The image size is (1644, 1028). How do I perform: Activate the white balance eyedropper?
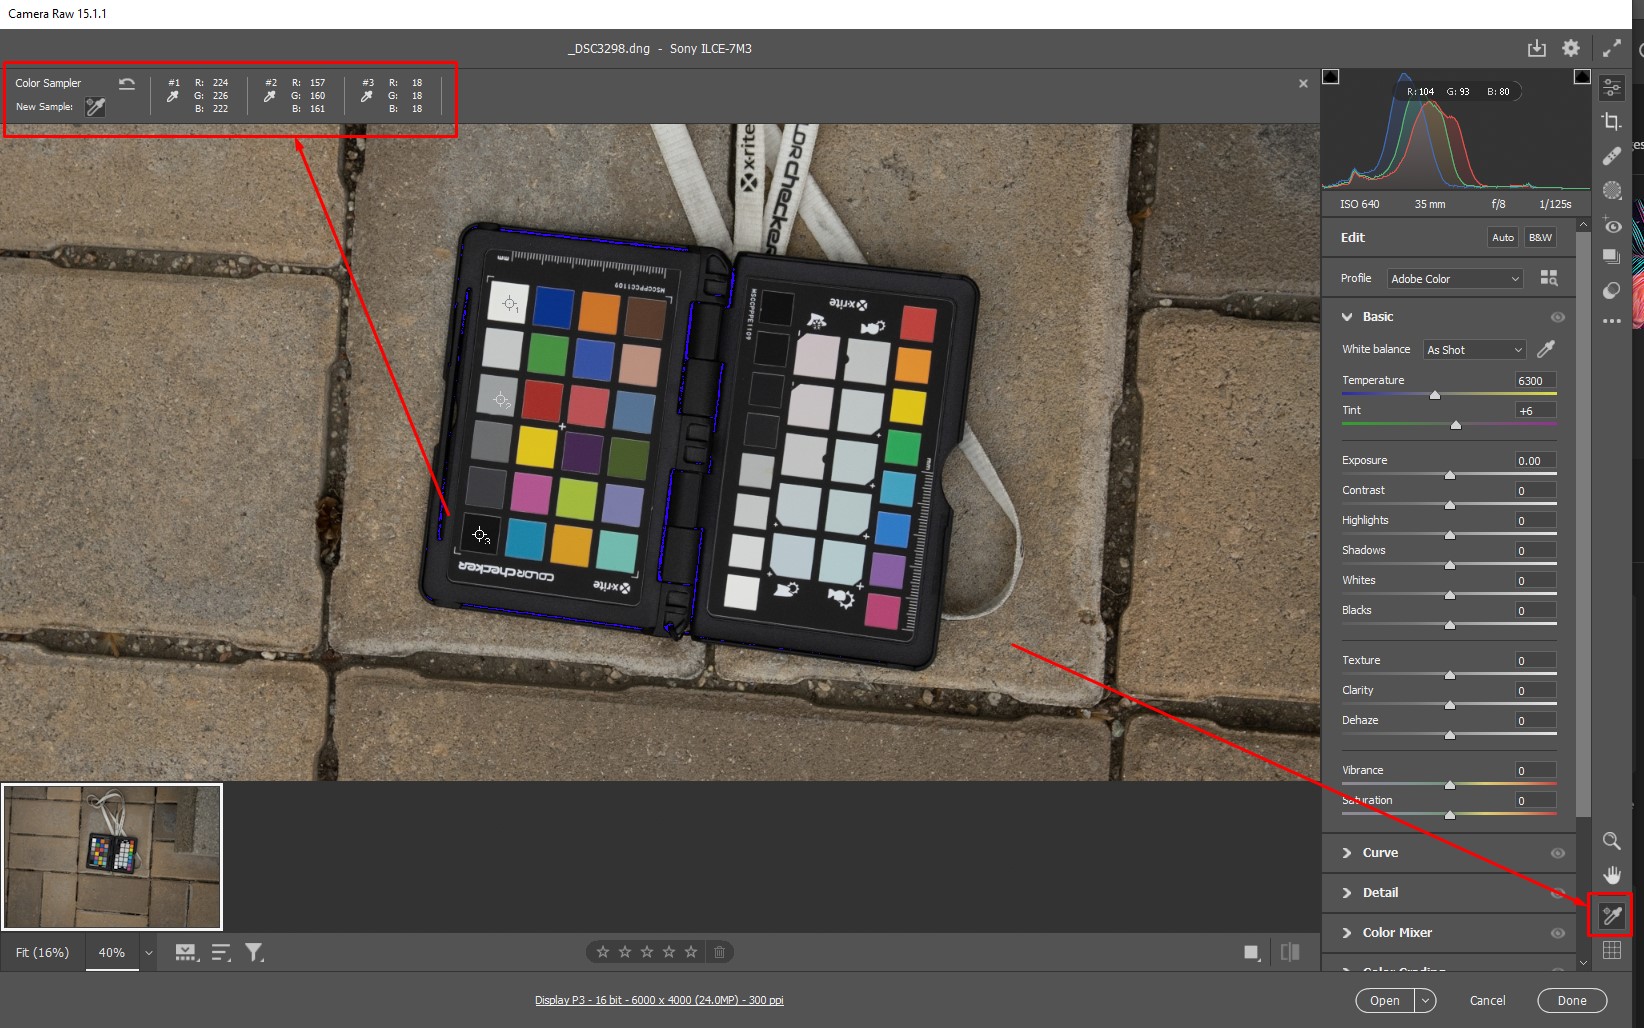1546,349
